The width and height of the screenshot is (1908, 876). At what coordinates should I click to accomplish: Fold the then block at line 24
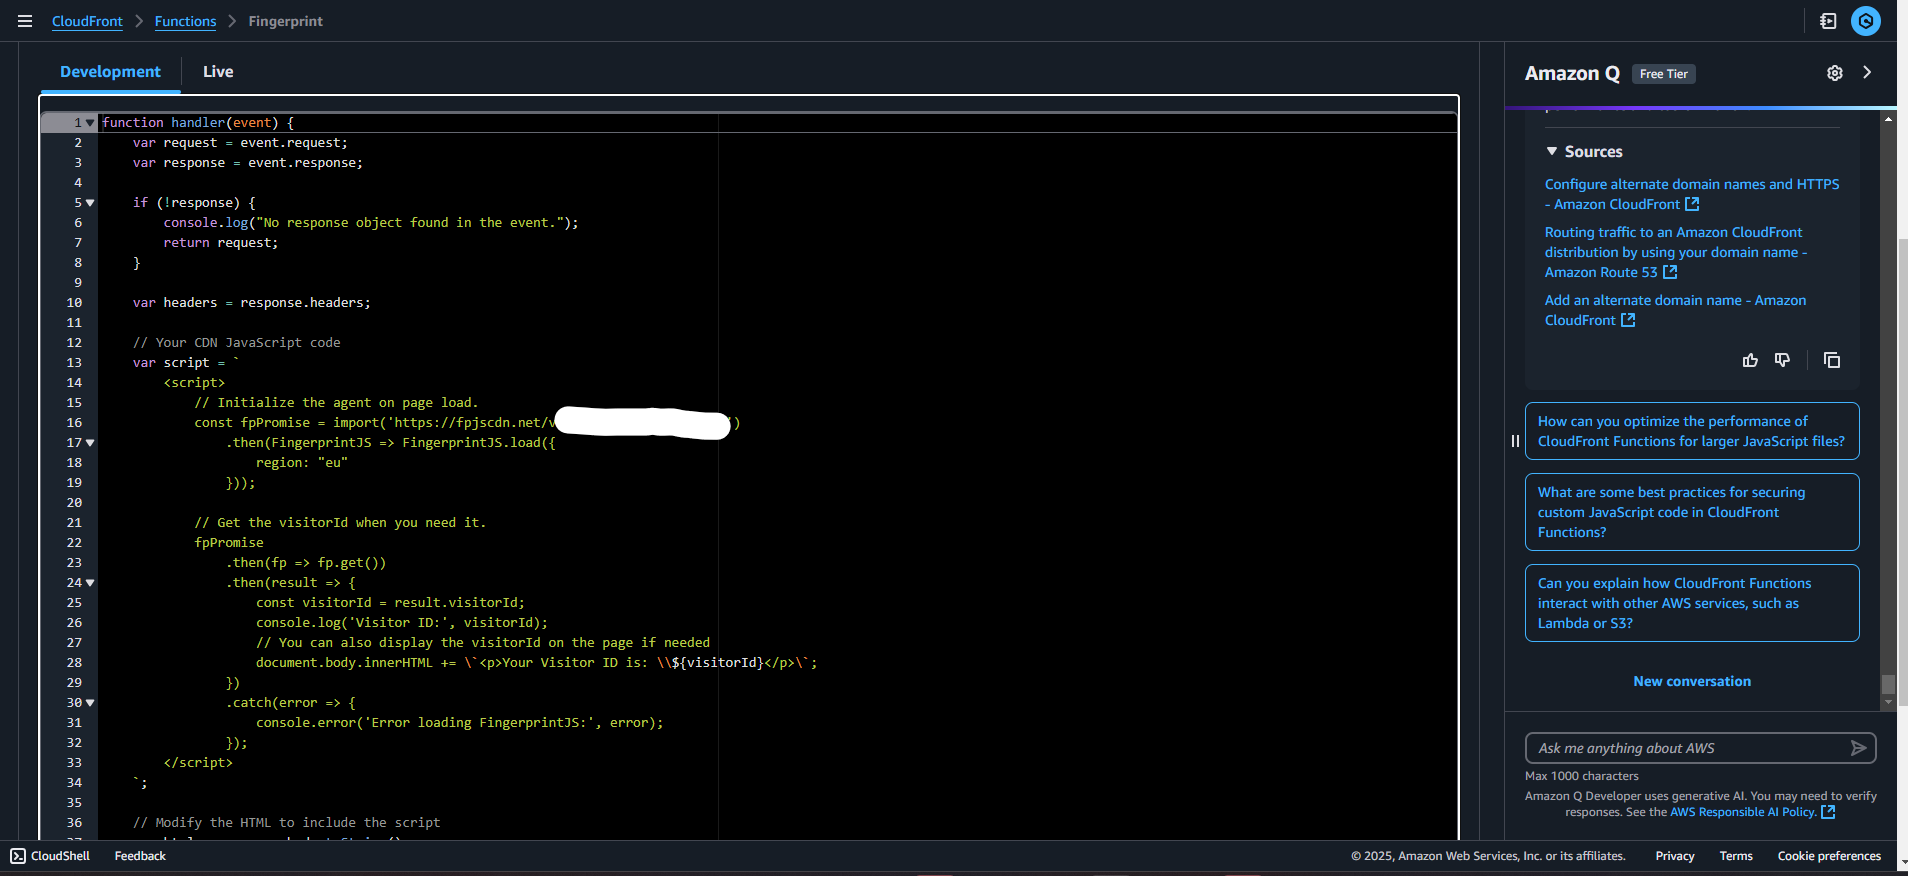click(x=90, y=583)
